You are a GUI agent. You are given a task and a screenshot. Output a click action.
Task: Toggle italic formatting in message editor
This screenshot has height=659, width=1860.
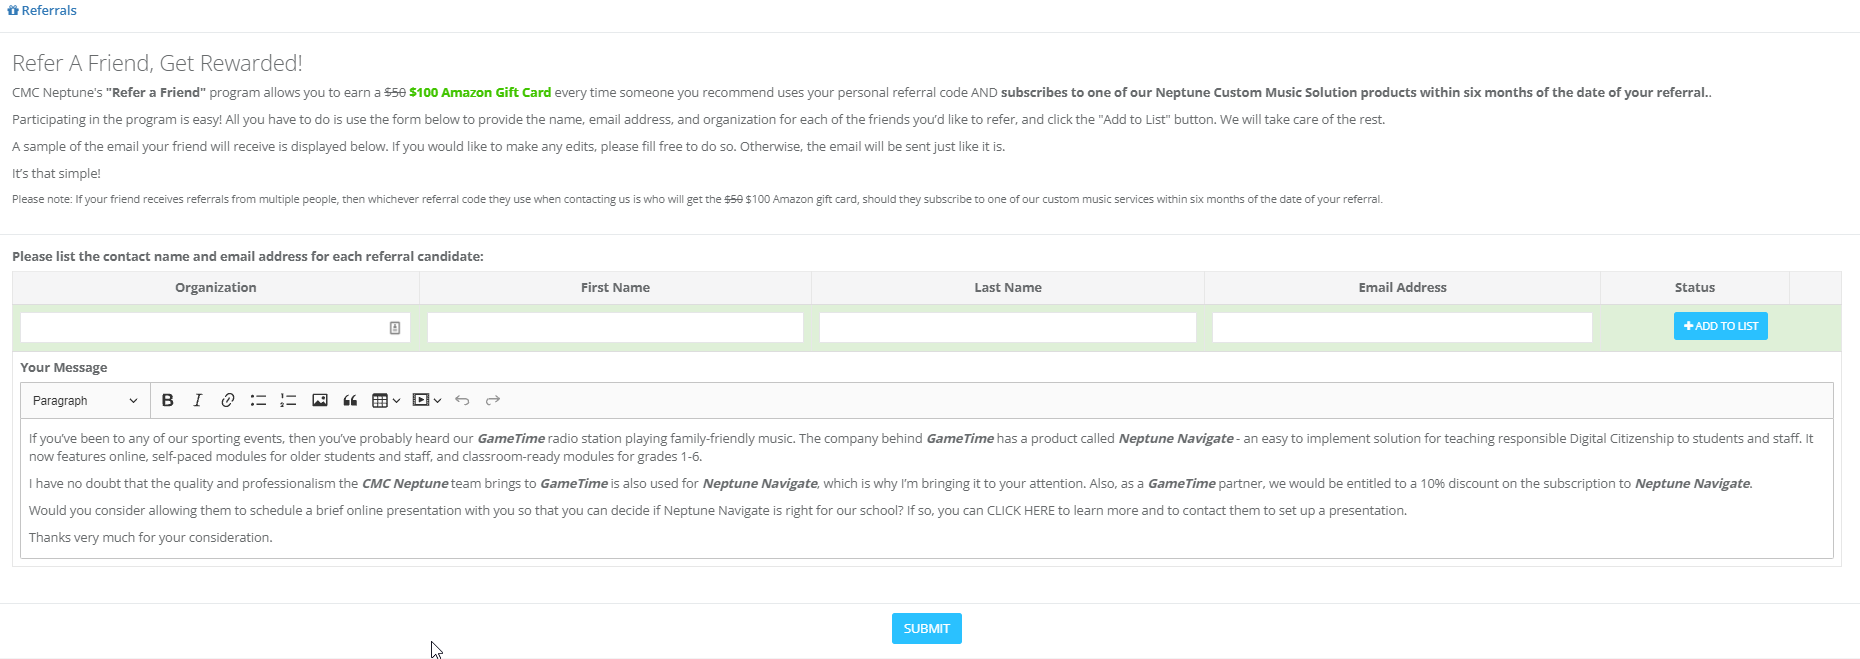[198, 400]
